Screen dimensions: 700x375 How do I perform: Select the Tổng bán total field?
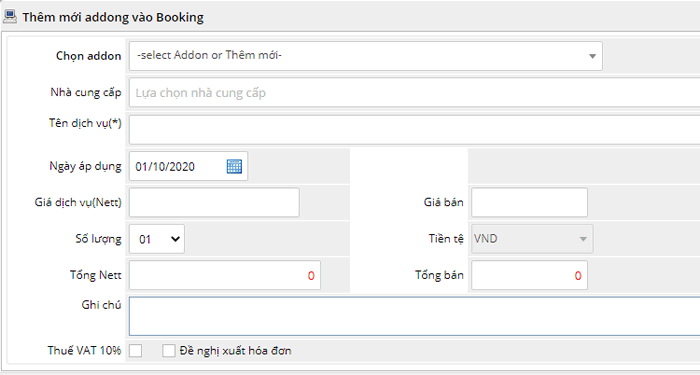coord(529,275)
